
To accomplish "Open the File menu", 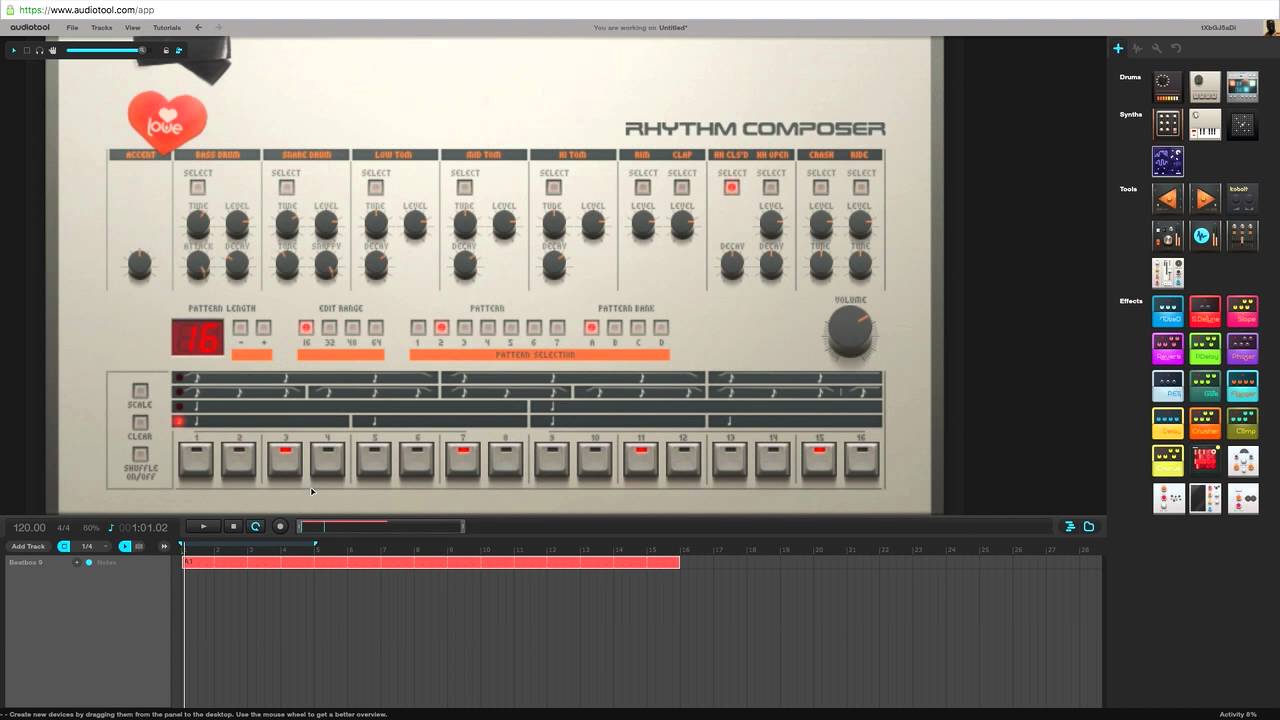I will pyautogui.click(x=72, y=28).
